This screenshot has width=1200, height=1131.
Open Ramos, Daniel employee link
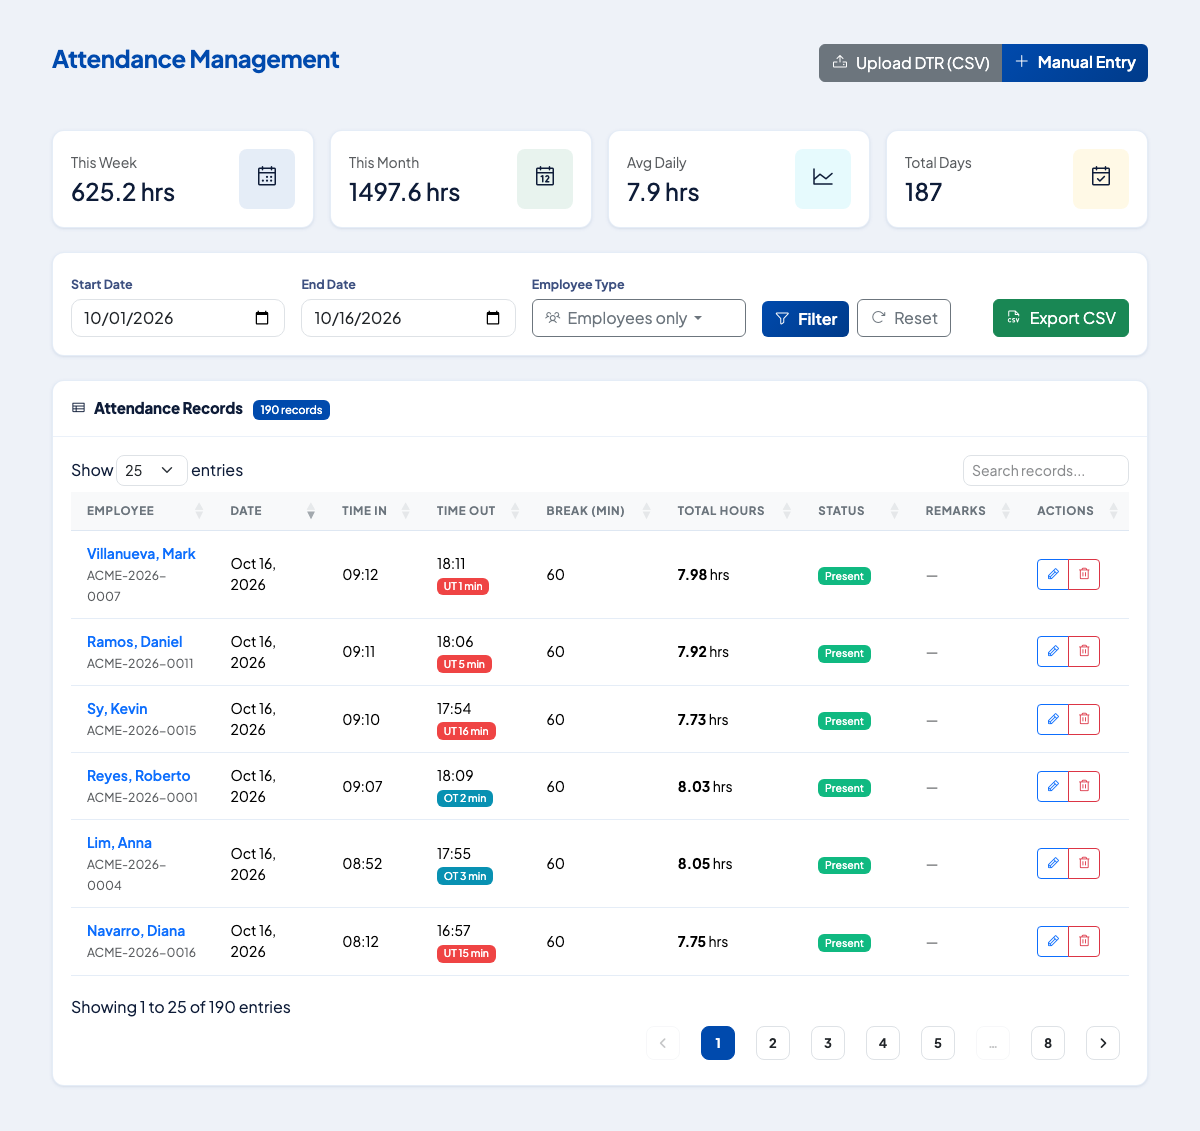(x=135, y=642)
